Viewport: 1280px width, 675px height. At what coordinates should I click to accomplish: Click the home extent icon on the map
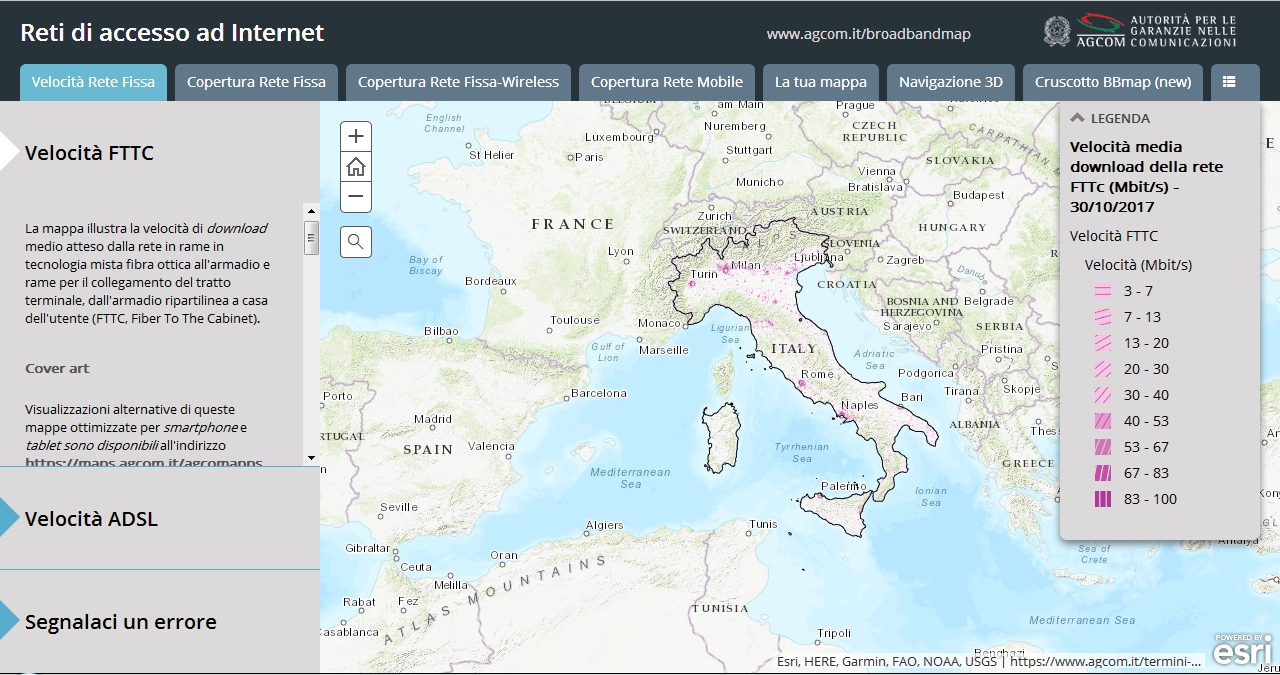(355, 168)
